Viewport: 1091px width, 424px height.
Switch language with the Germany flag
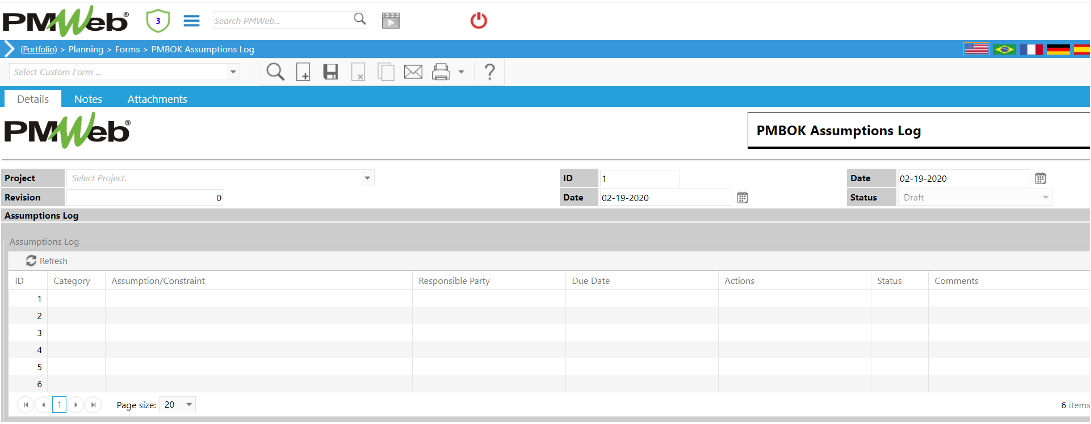[1058, 49]
